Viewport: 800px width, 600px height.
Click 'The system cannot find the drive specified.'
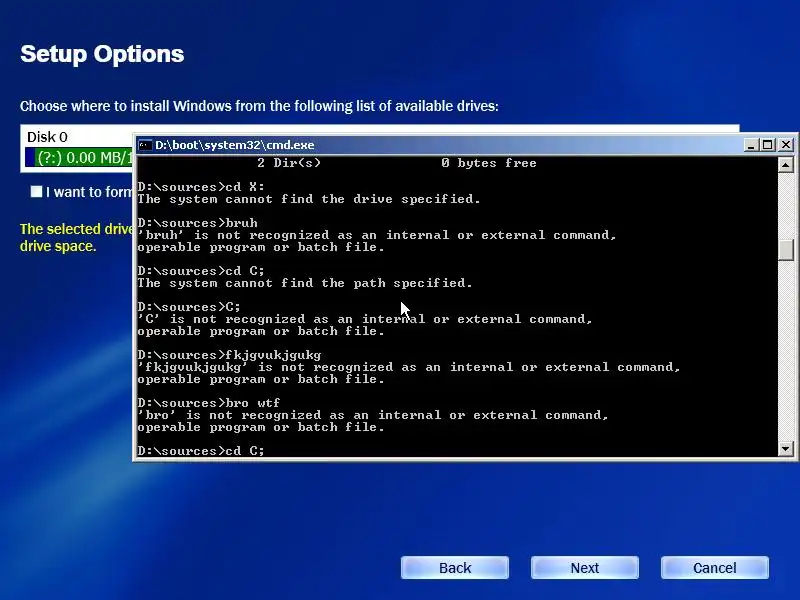click(309, 199)
